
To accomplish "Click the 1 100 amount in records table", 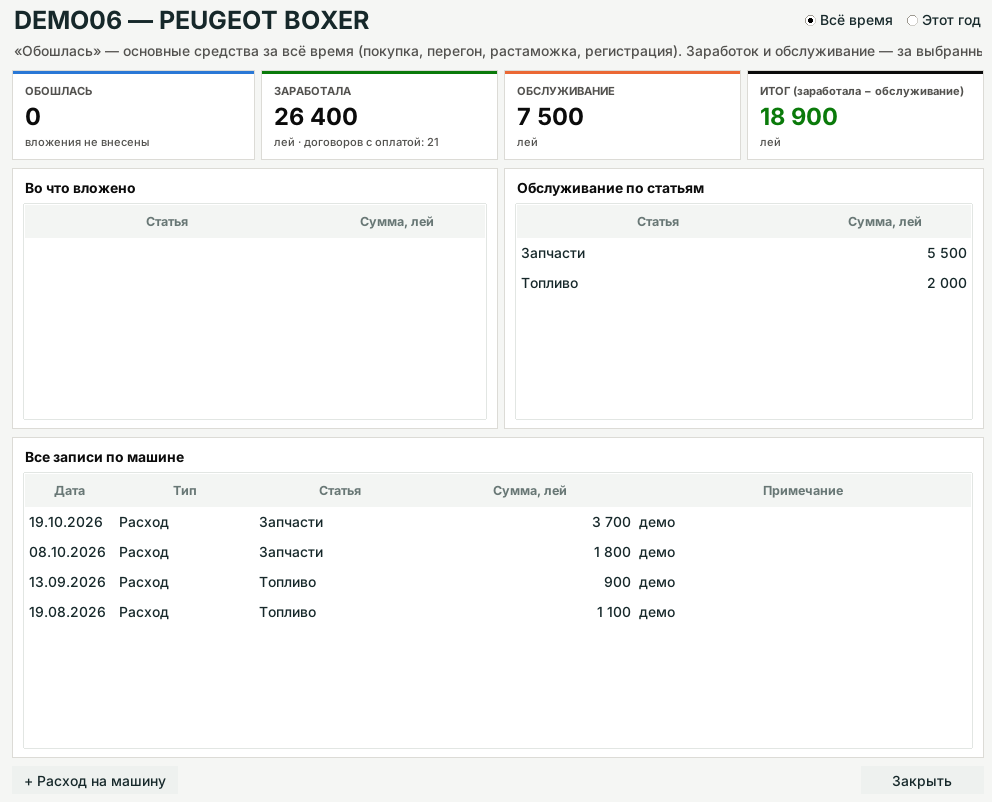I will 614,612.
